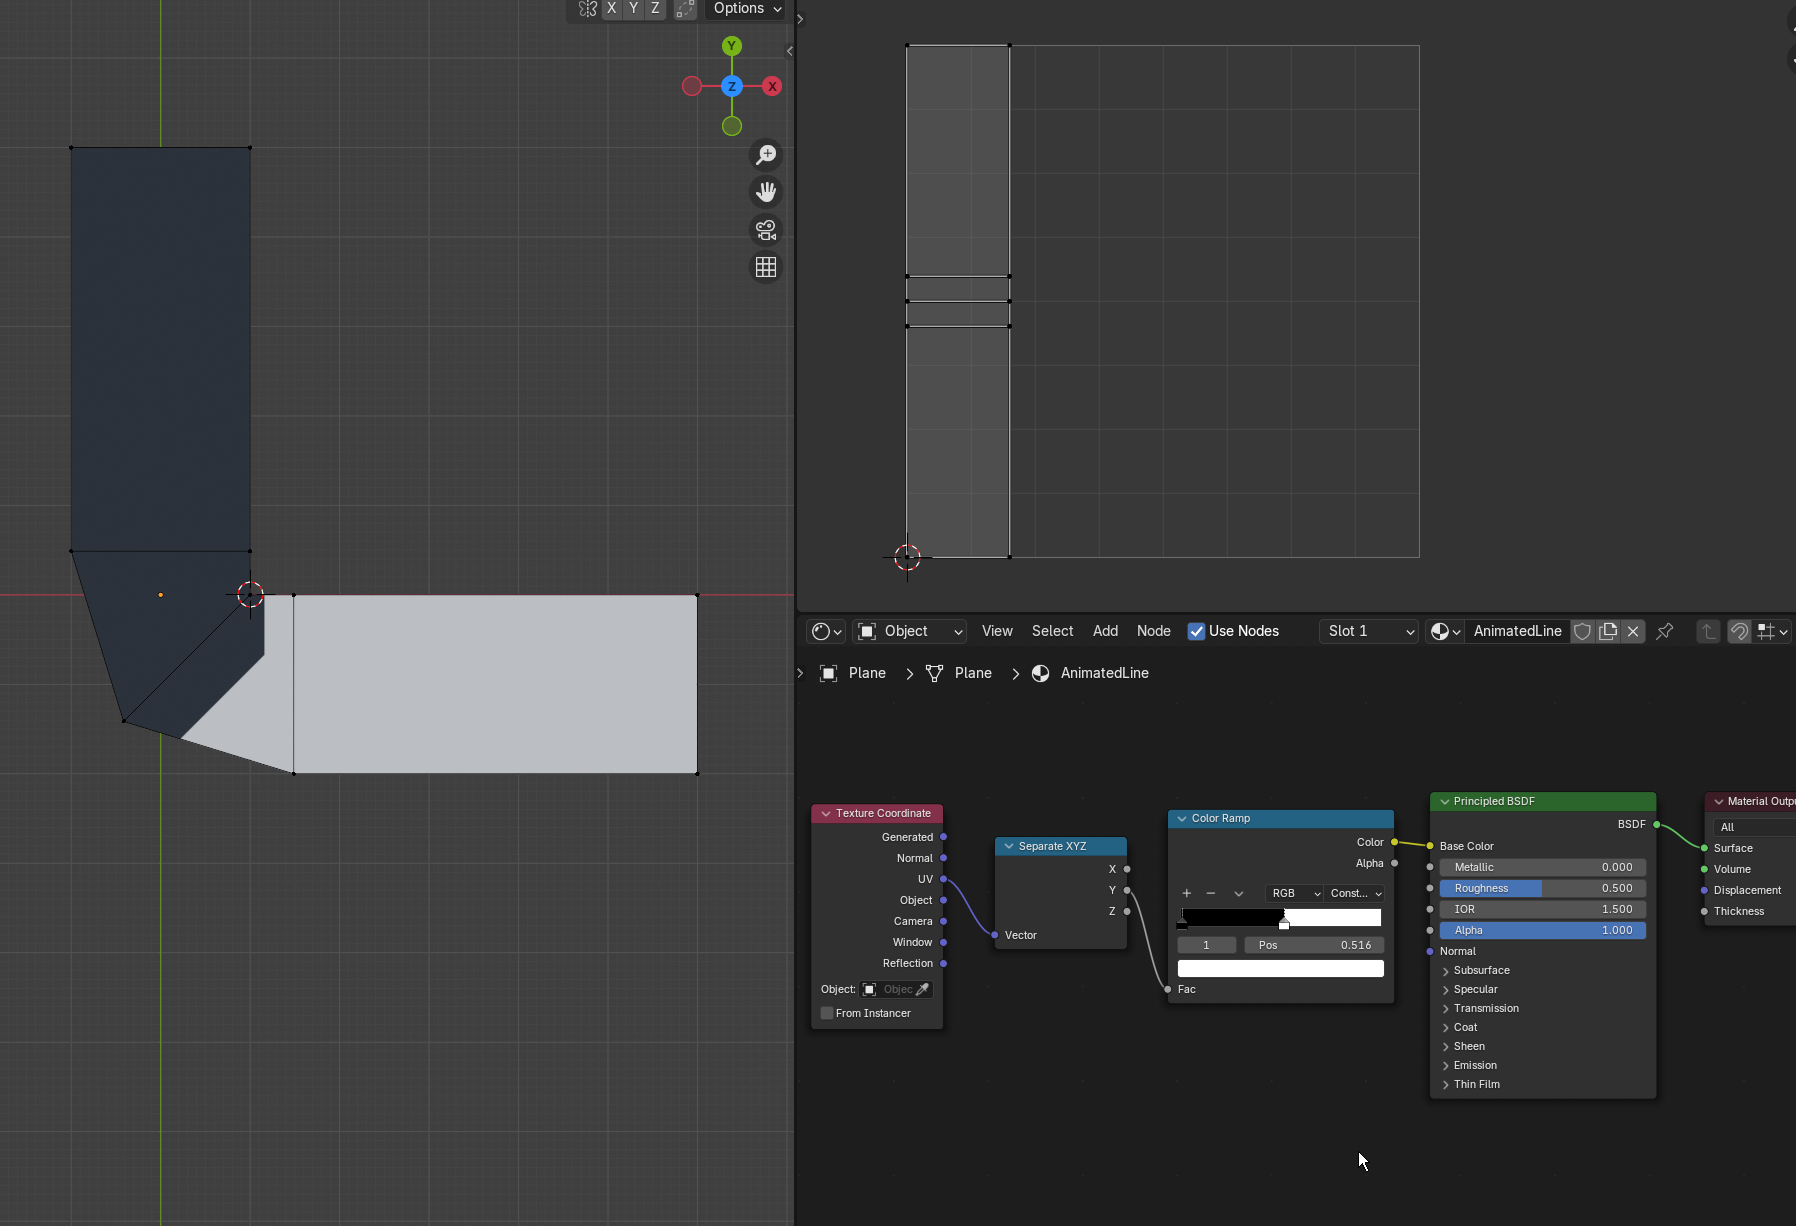Toggle the node snapping magnet icon
Image resolution: width=1796 pixels, height=1226 pixels.
point(1739,631)
